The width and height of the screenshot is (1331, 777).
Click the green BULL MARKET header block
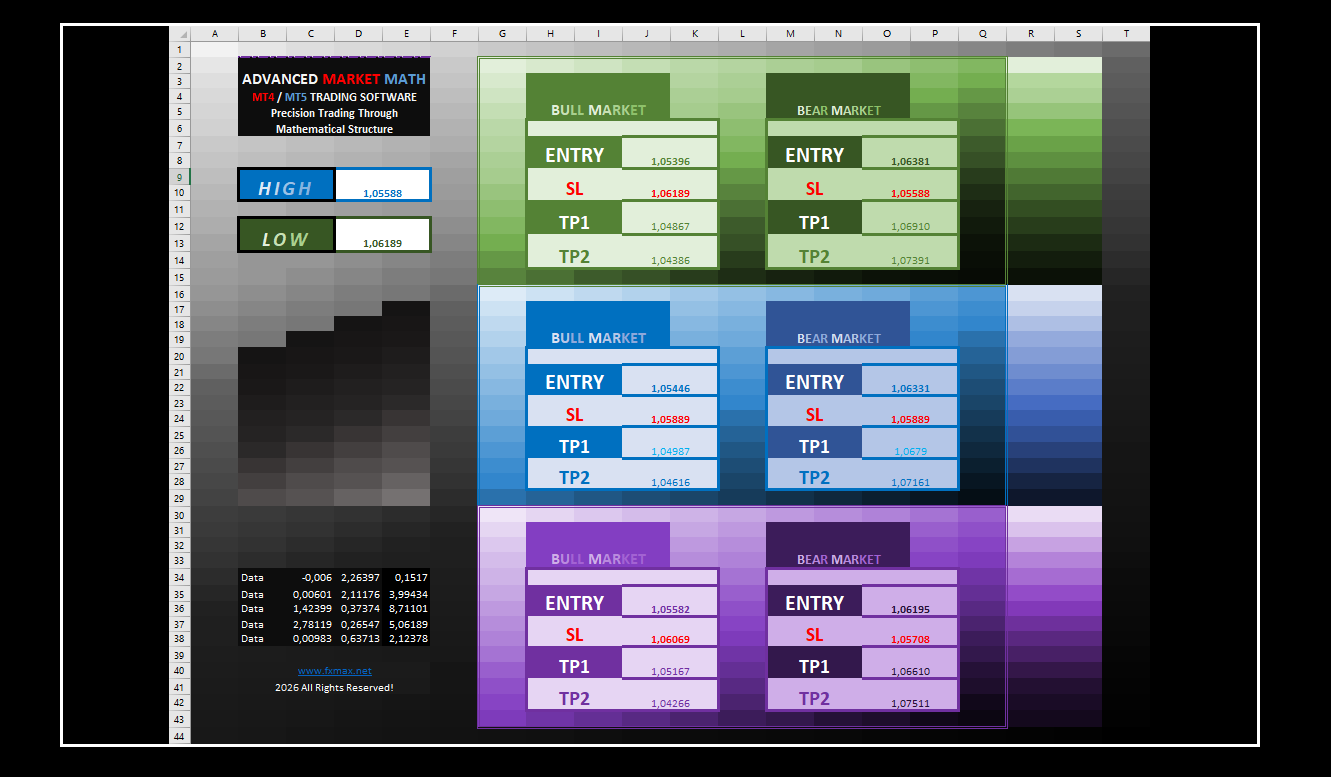pyautogui.click(x=598, y=98)
